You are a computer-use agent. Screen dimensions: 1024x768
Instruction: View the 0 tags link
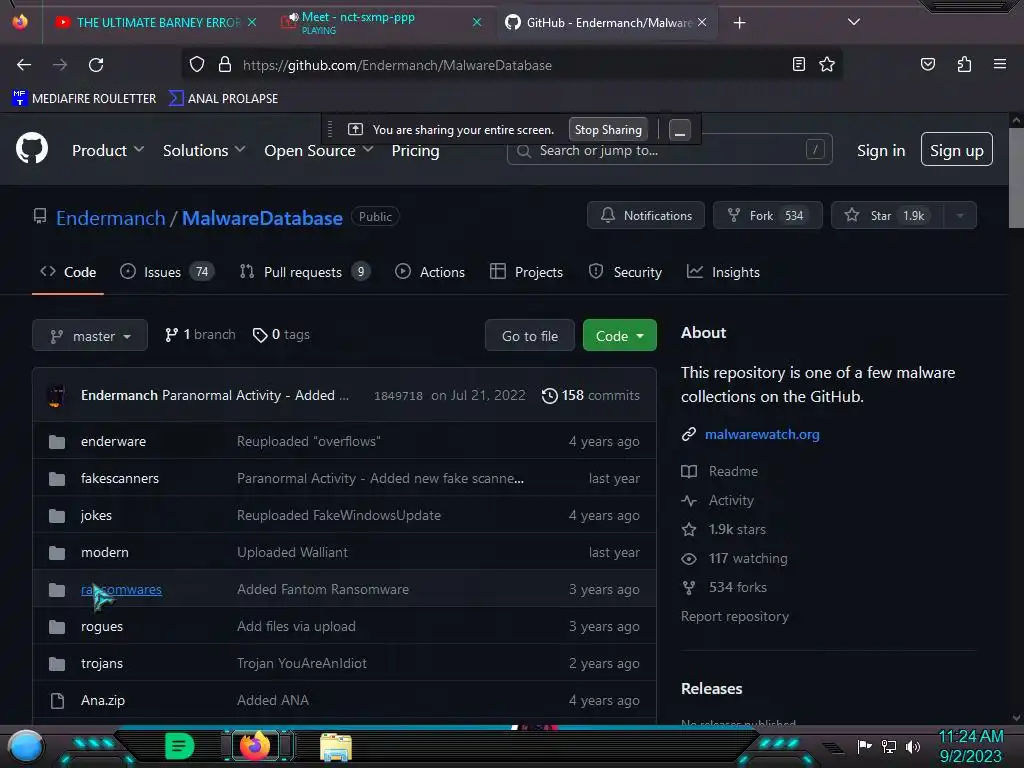281,335
